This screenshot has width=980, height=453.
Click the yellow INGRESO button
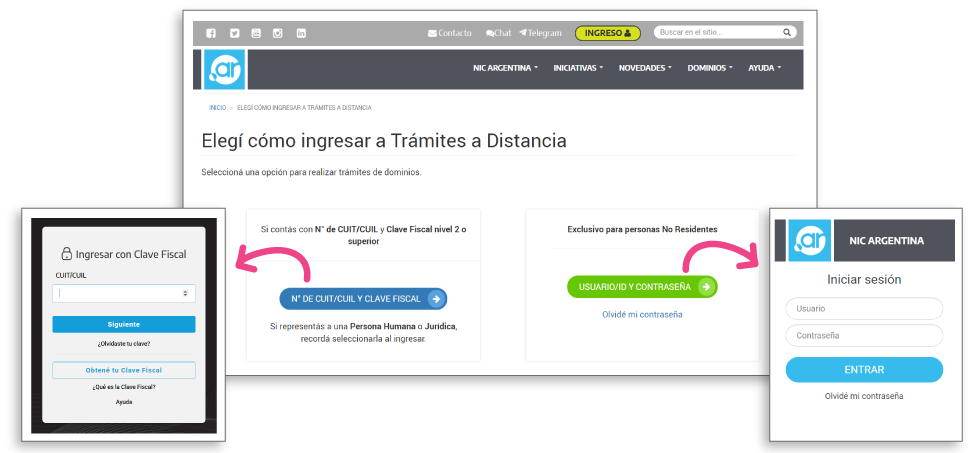point(608,33)
